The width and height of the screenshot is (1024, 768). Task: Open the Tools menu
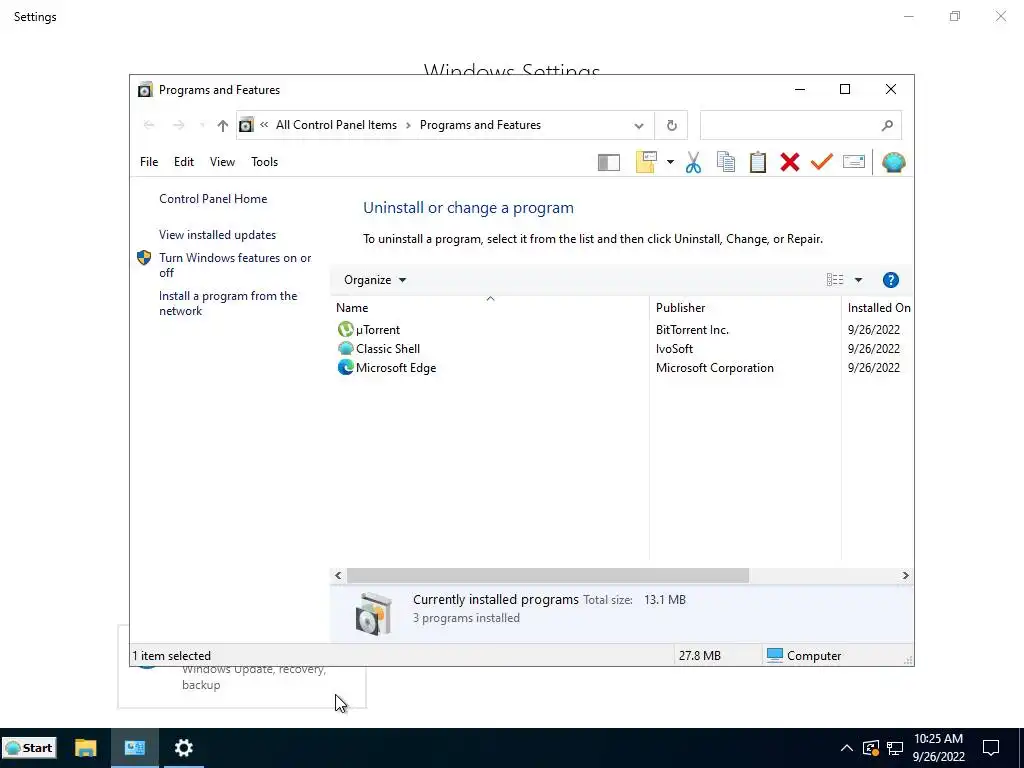[264, 162]
